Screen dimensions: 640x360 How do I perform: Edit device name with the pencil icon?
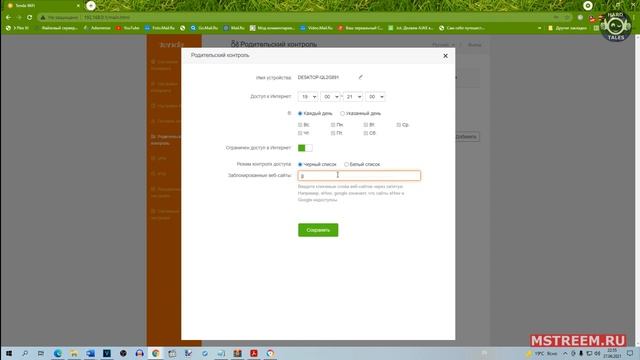click(x=360, y=77)
